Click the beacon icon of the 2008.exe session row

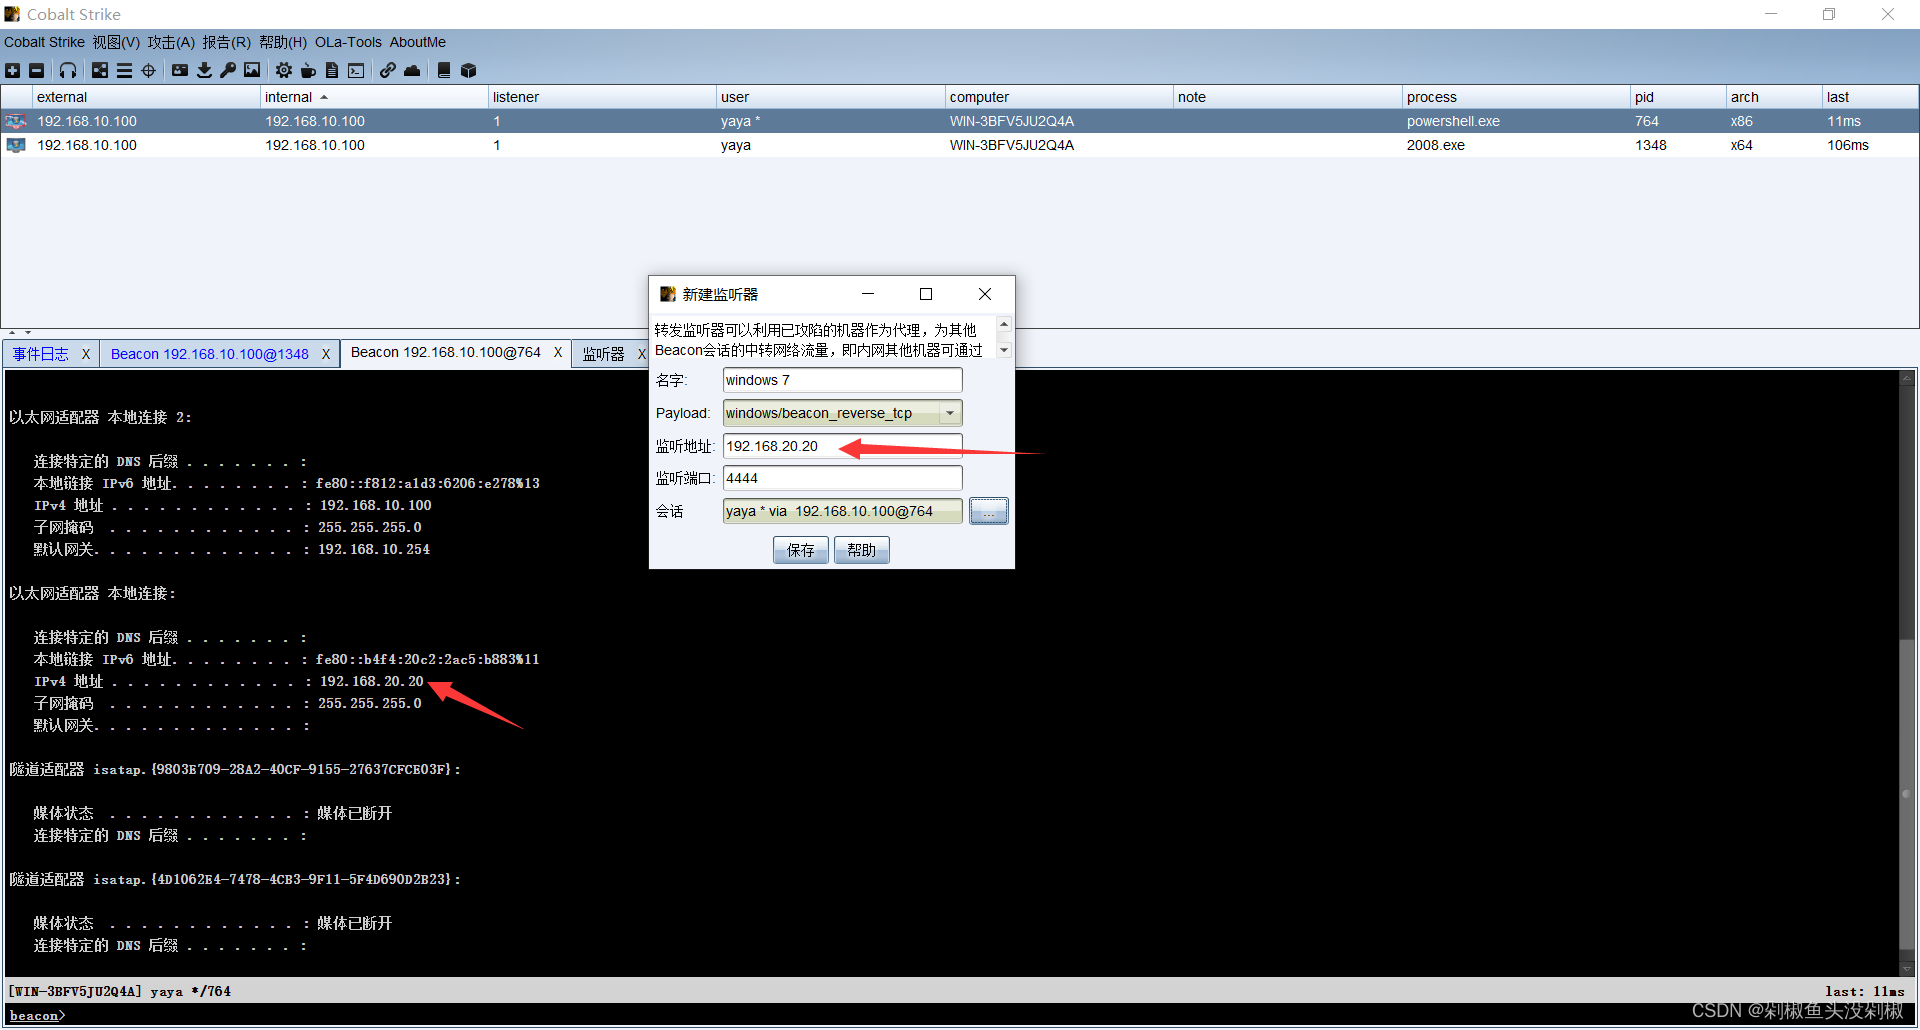pos(16,145)
